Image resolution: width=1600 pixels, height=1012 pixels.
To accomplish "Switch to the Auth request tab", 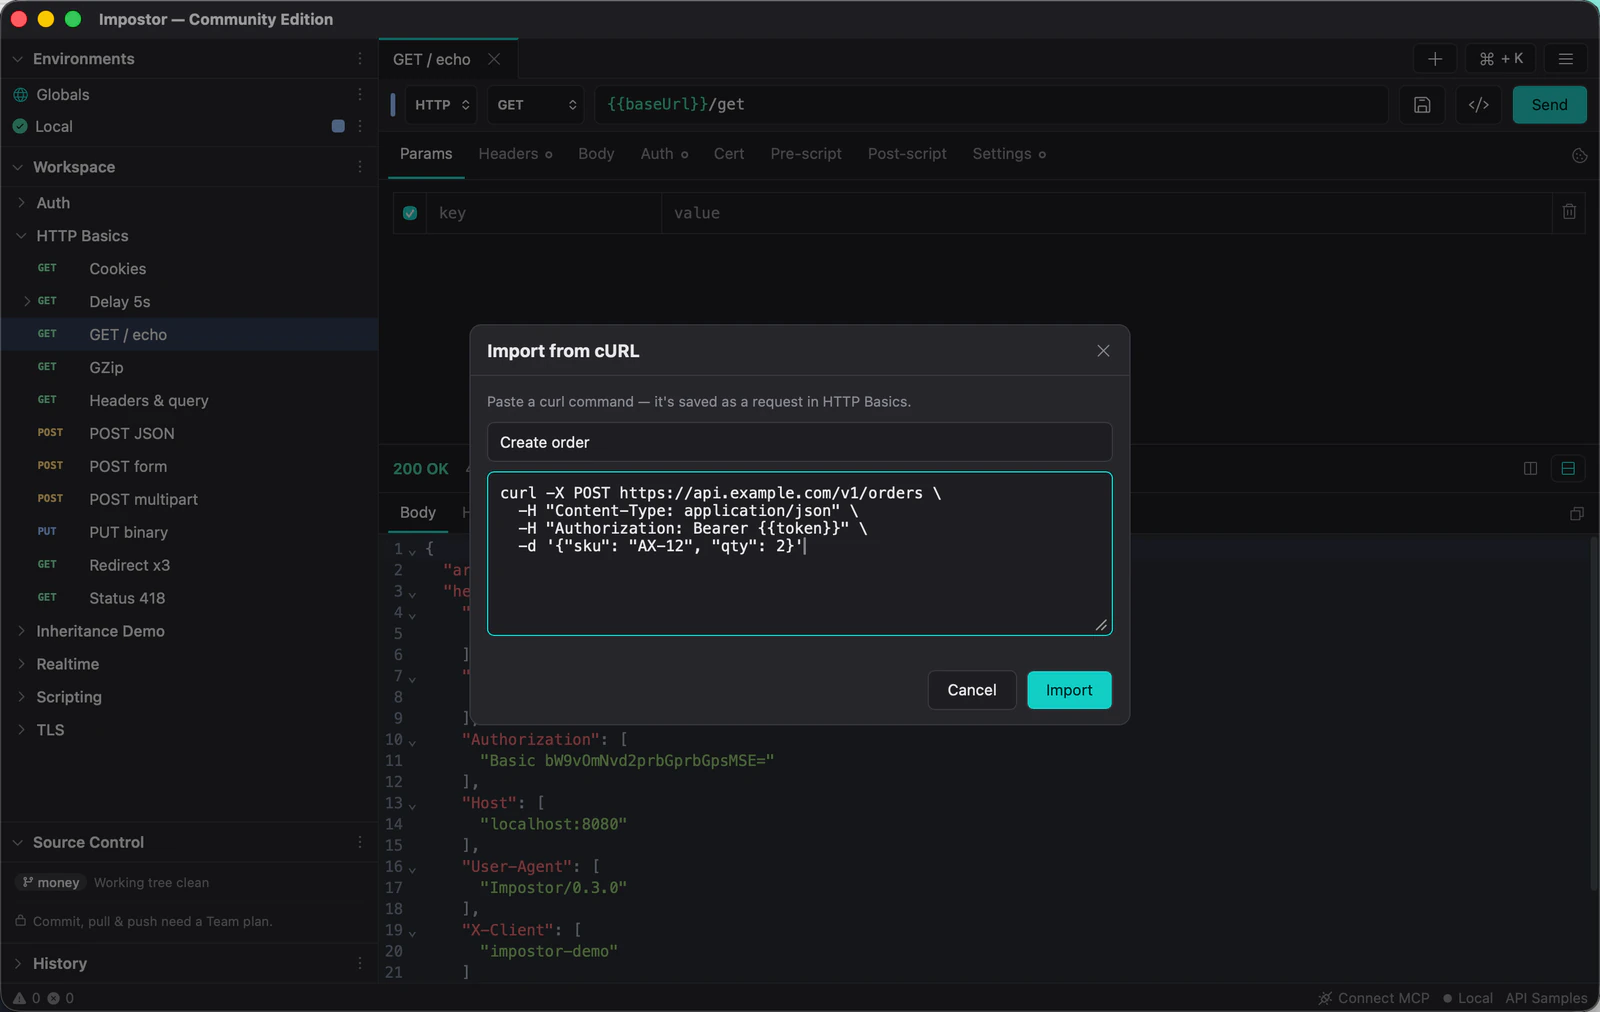I will pyautogui.click(x=664, y=154).
